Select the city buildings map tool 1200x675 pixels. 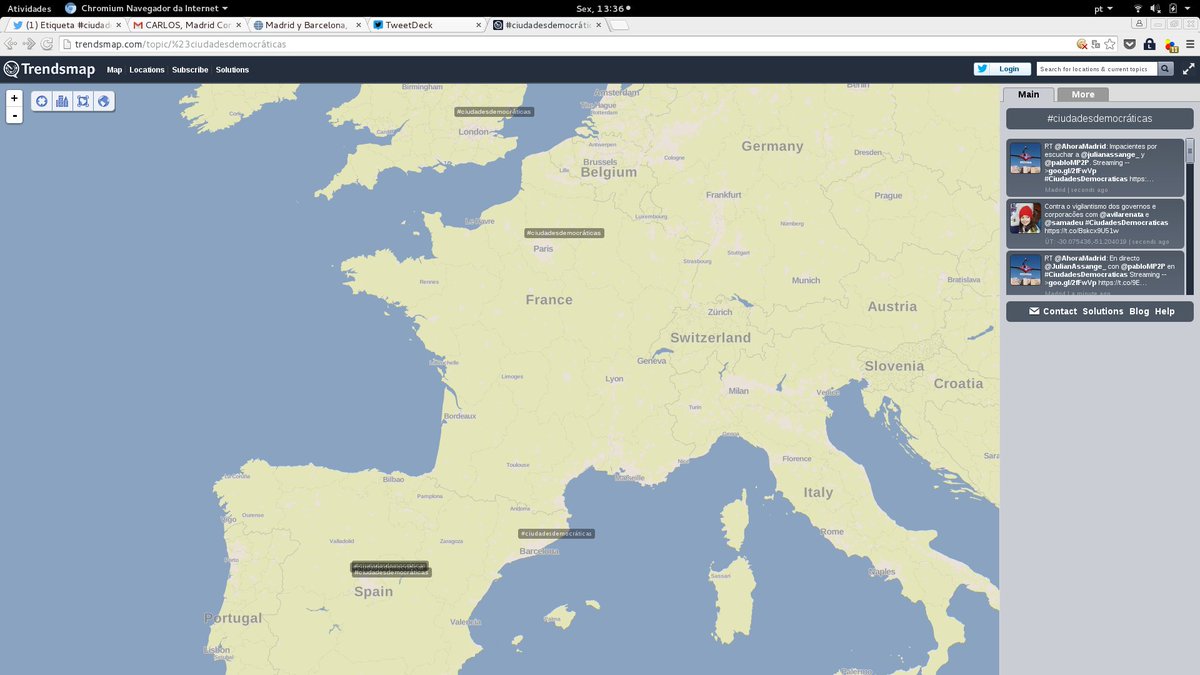62,101
